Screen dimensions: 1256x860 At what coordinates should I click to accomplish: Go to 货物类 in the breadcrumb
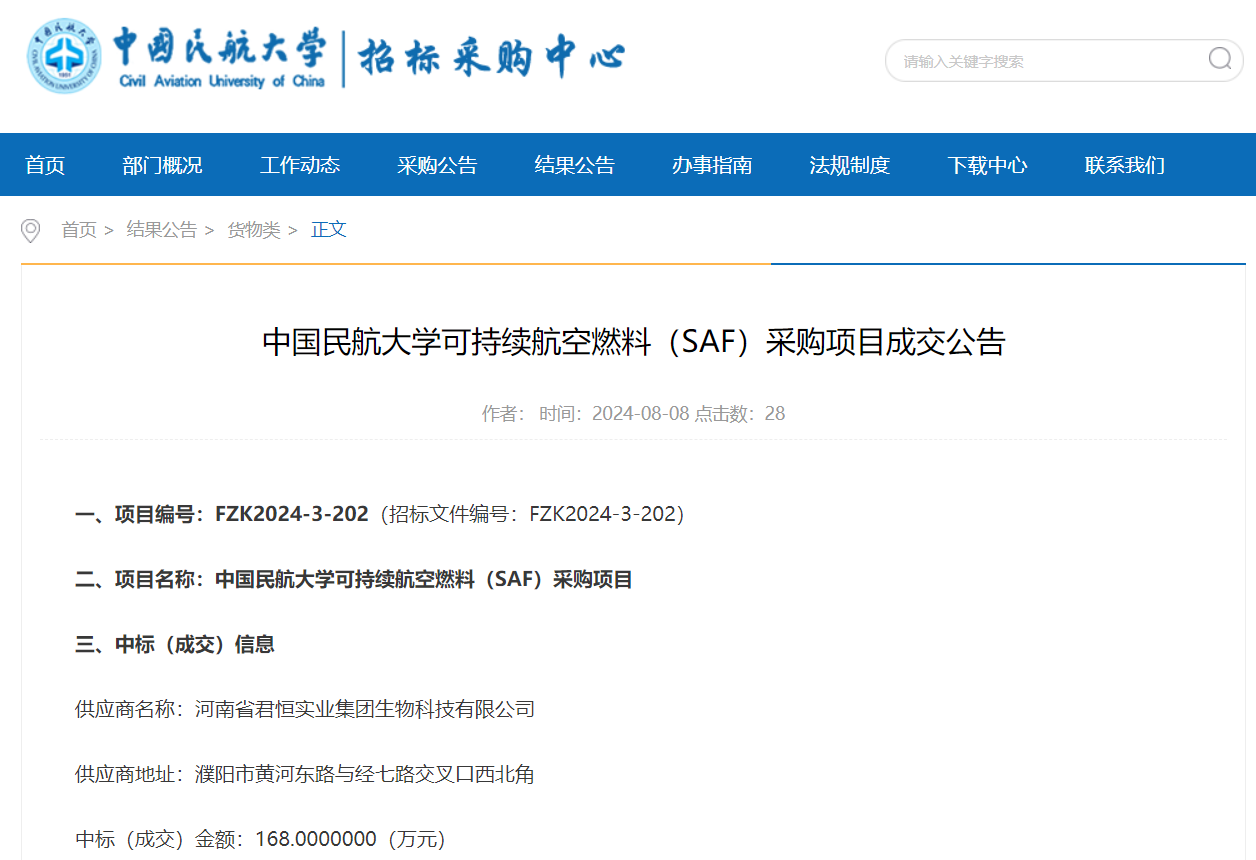point(254,230)
